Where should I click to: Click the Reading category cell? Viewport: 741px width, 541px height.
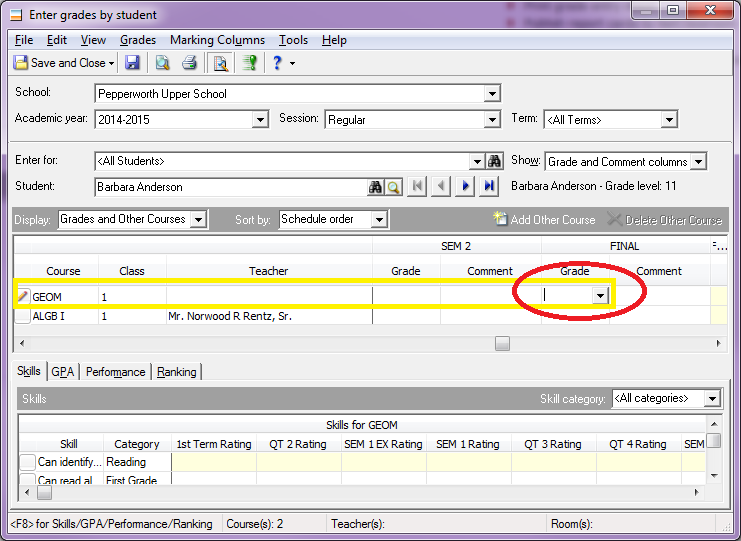click(137, 462)
